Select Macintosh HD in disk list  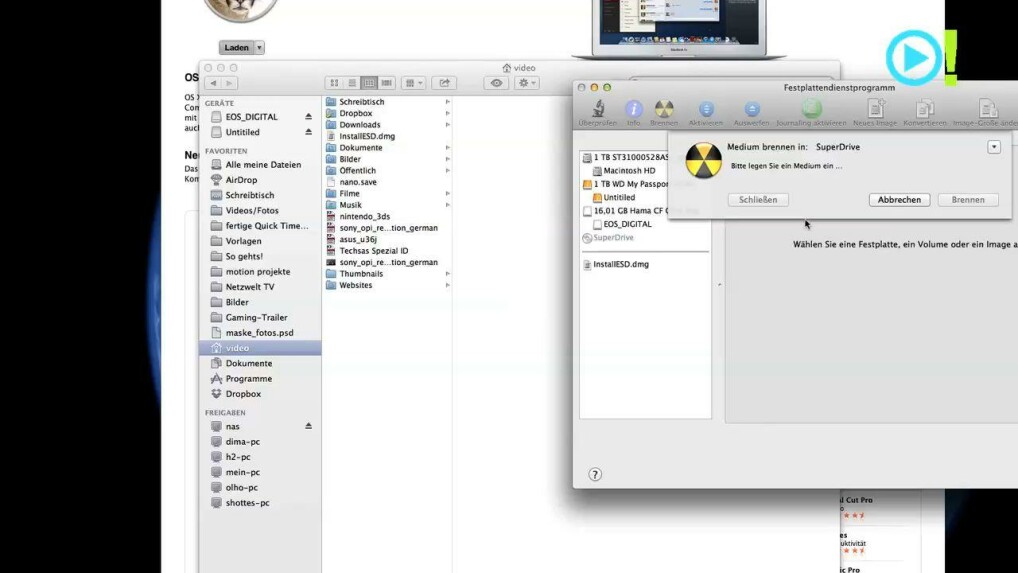click(x=629, y=171)
